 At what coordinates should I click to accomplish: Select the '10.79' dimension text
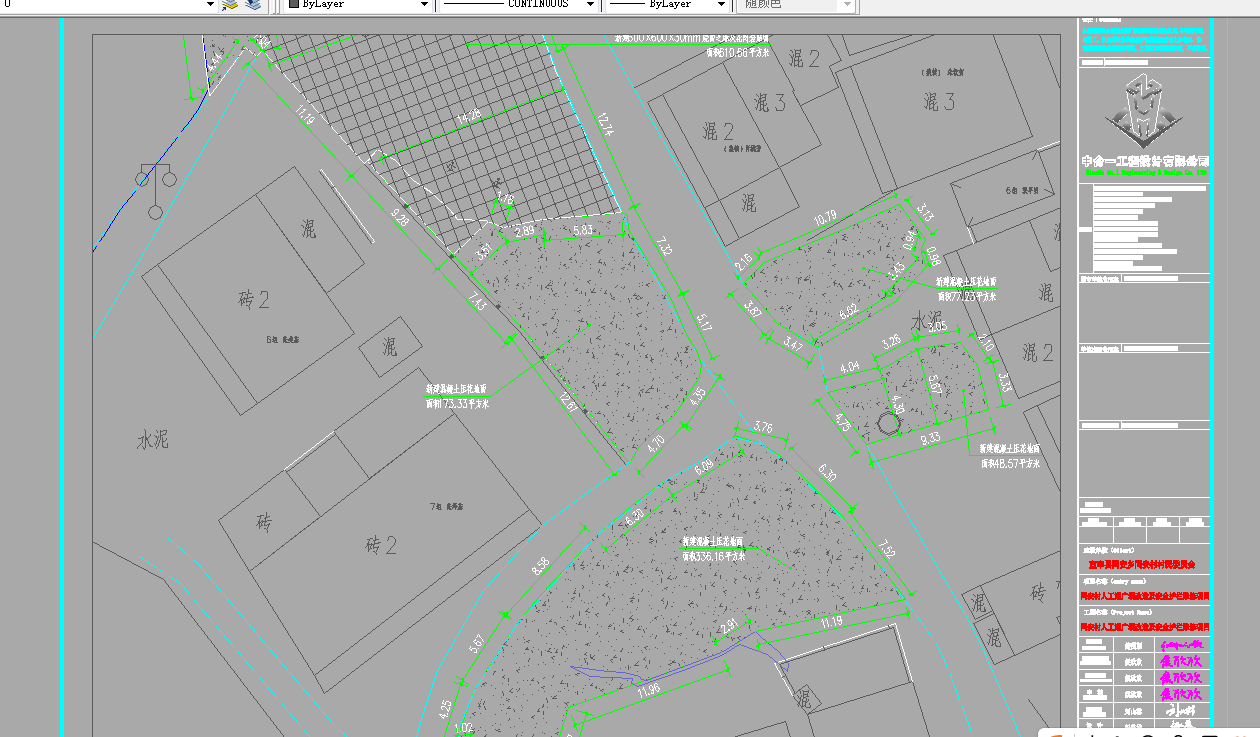tap(825, 218)
